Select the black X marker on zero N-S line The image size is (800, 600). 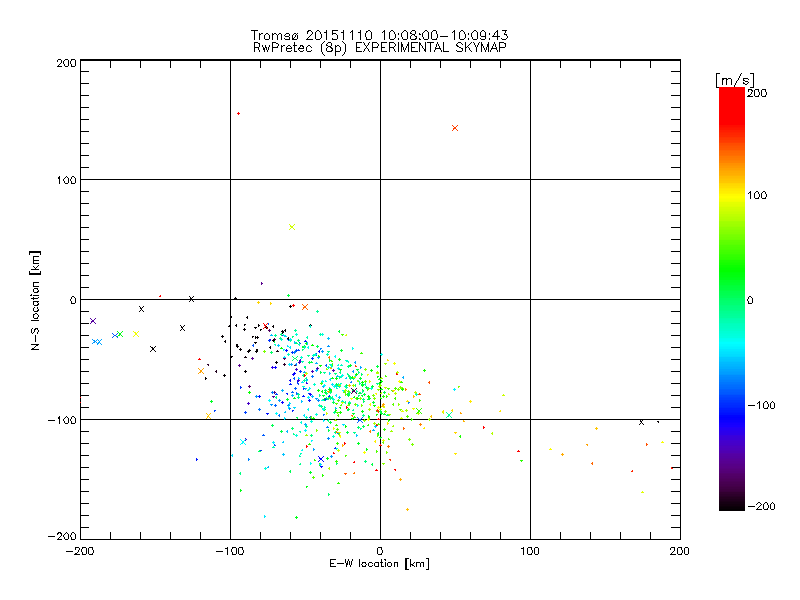[191, 298]
